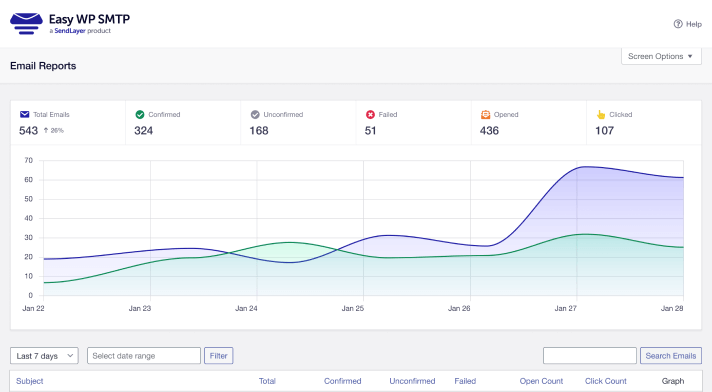Expand the Screen Options dropdown
Screen dimensions: 712x392
click(x=661, y=56)
